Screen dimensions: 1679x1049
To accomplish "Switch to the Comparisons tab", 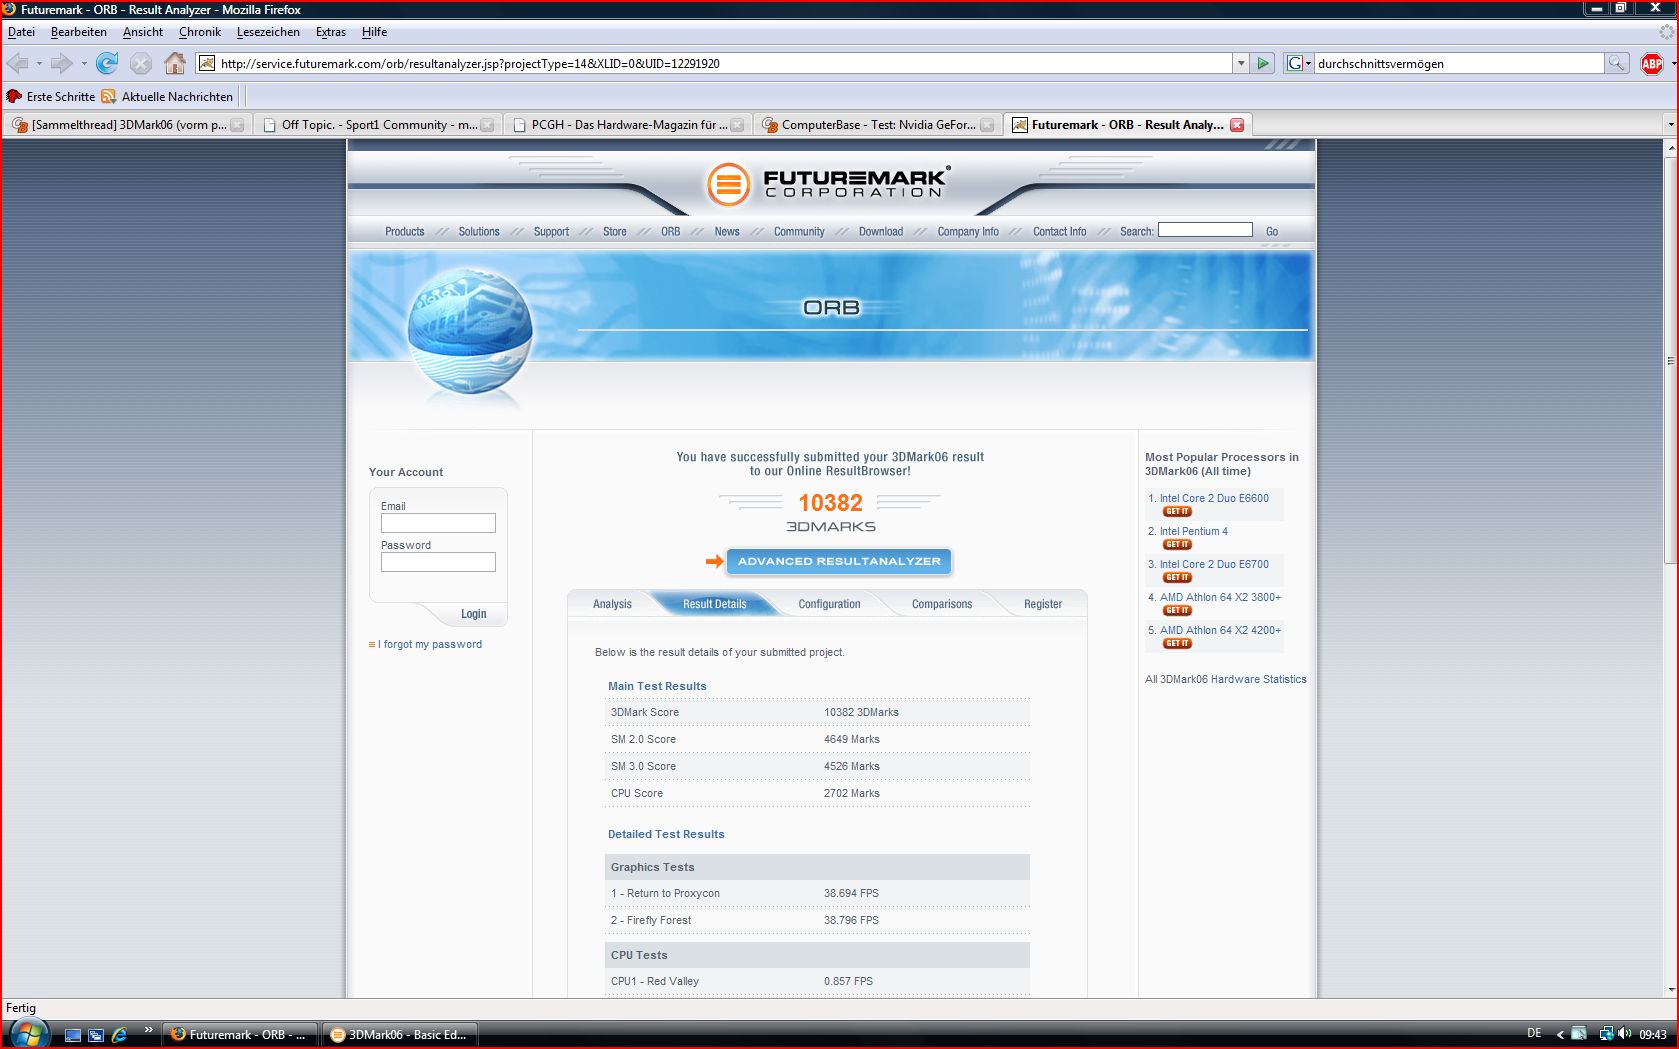I will pyautogui.click(x=942, y=604).
